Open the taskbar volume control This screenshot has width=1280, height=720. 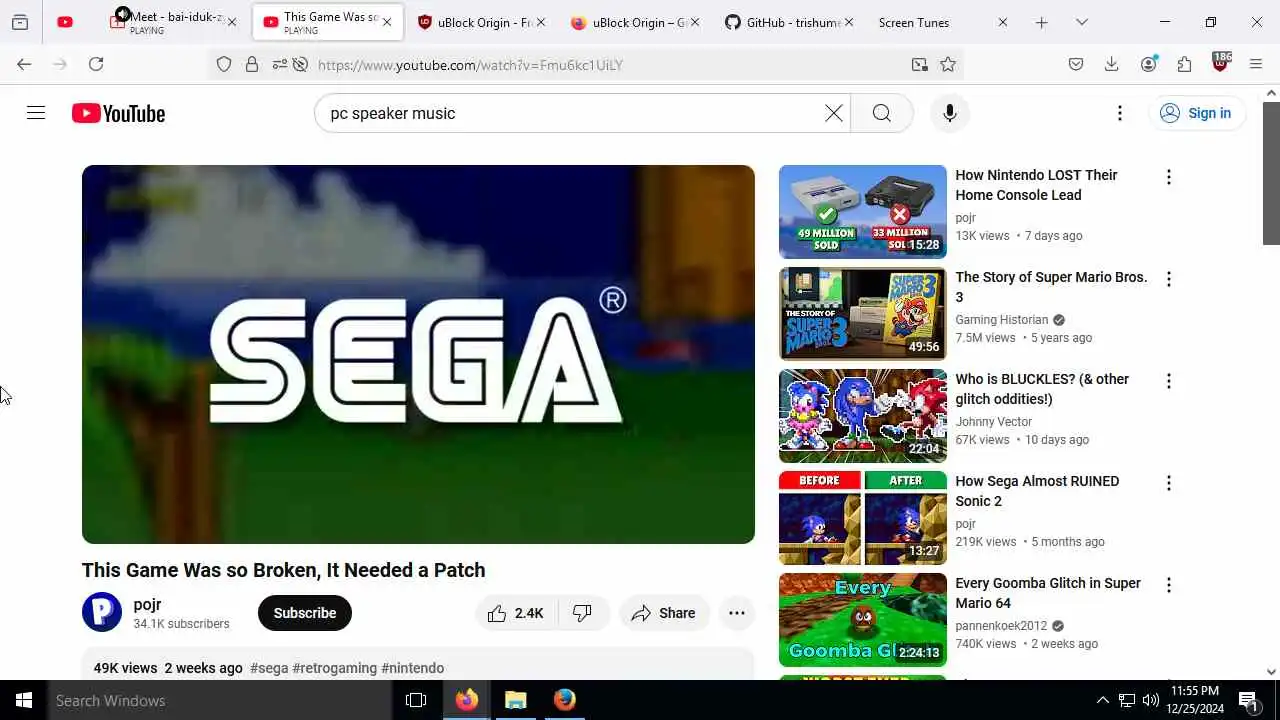(x=1151, y=700)
